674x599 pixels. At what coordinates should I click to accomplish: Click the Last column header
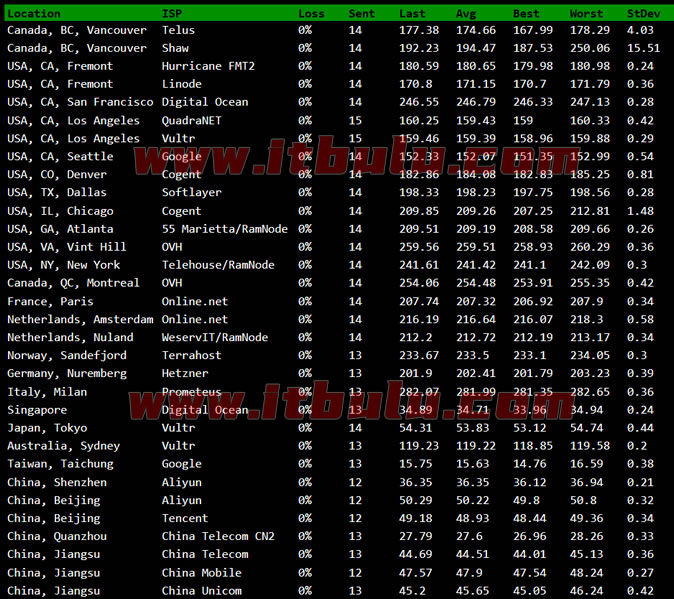point(412,14)
